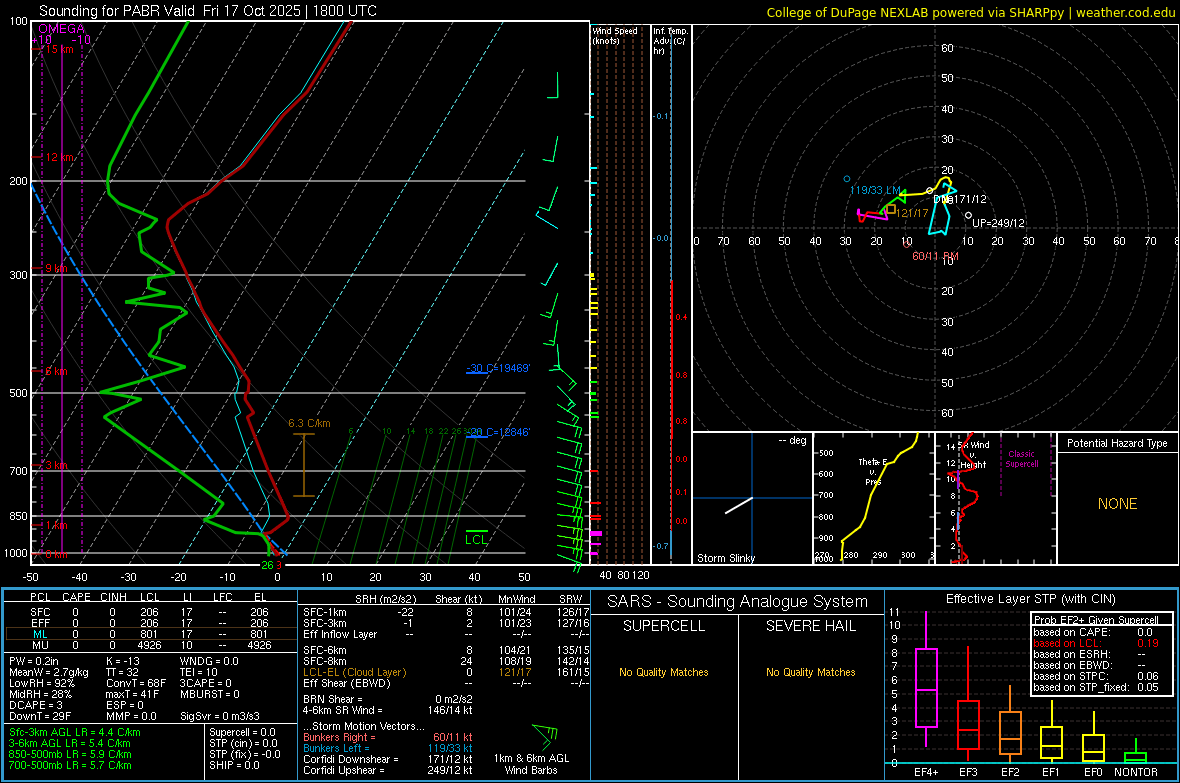Click the LowRH = 92% value

pyautogui.click(x=42, y=683)
